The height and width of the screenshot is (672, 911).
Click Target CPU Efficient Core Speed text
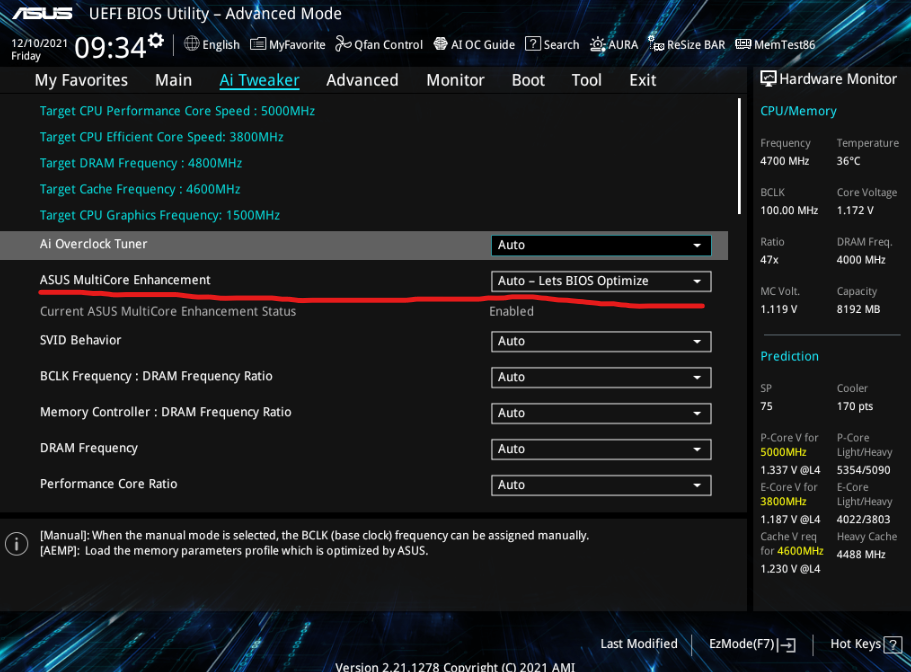coord(162,137)
